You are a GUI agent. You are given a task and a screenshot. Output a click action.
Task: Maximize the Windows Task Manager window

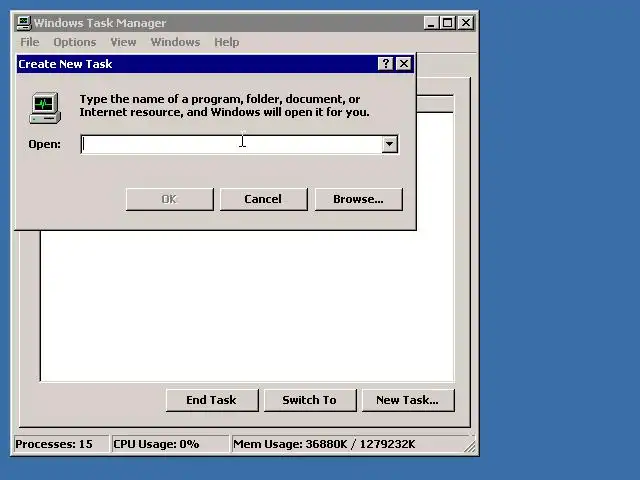pos(448,23)
